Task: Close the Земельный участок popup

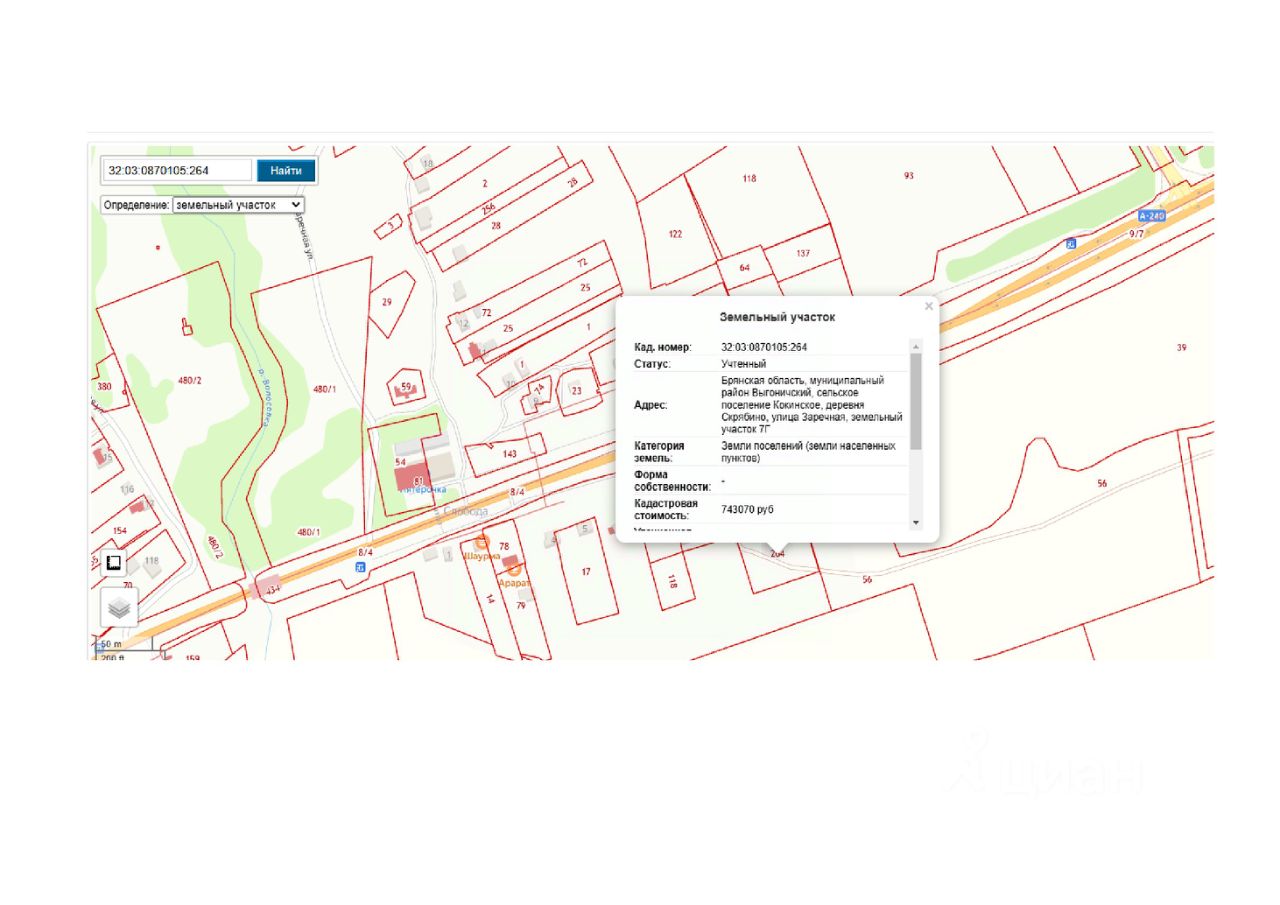Action: [x=929, y=306]
